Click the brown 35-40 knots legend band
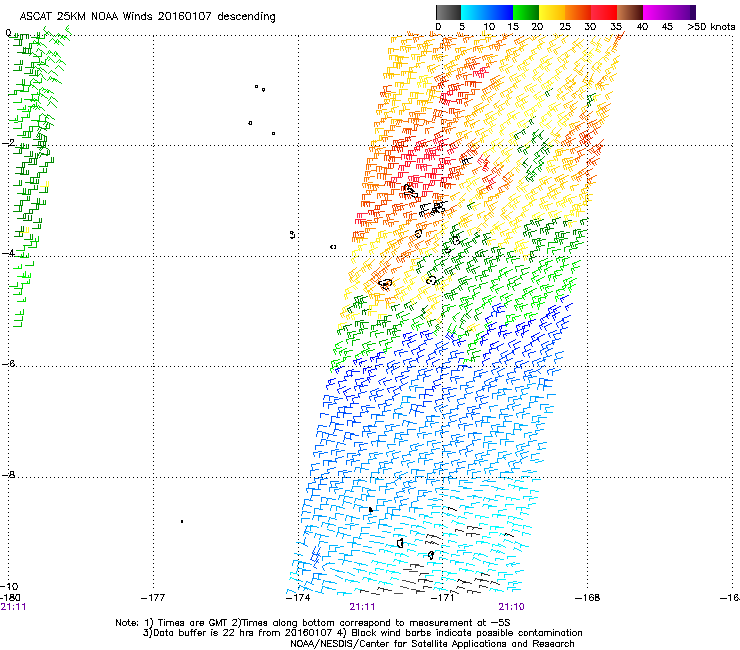Viewport: 740px width, 650px height. coord(630,12)
